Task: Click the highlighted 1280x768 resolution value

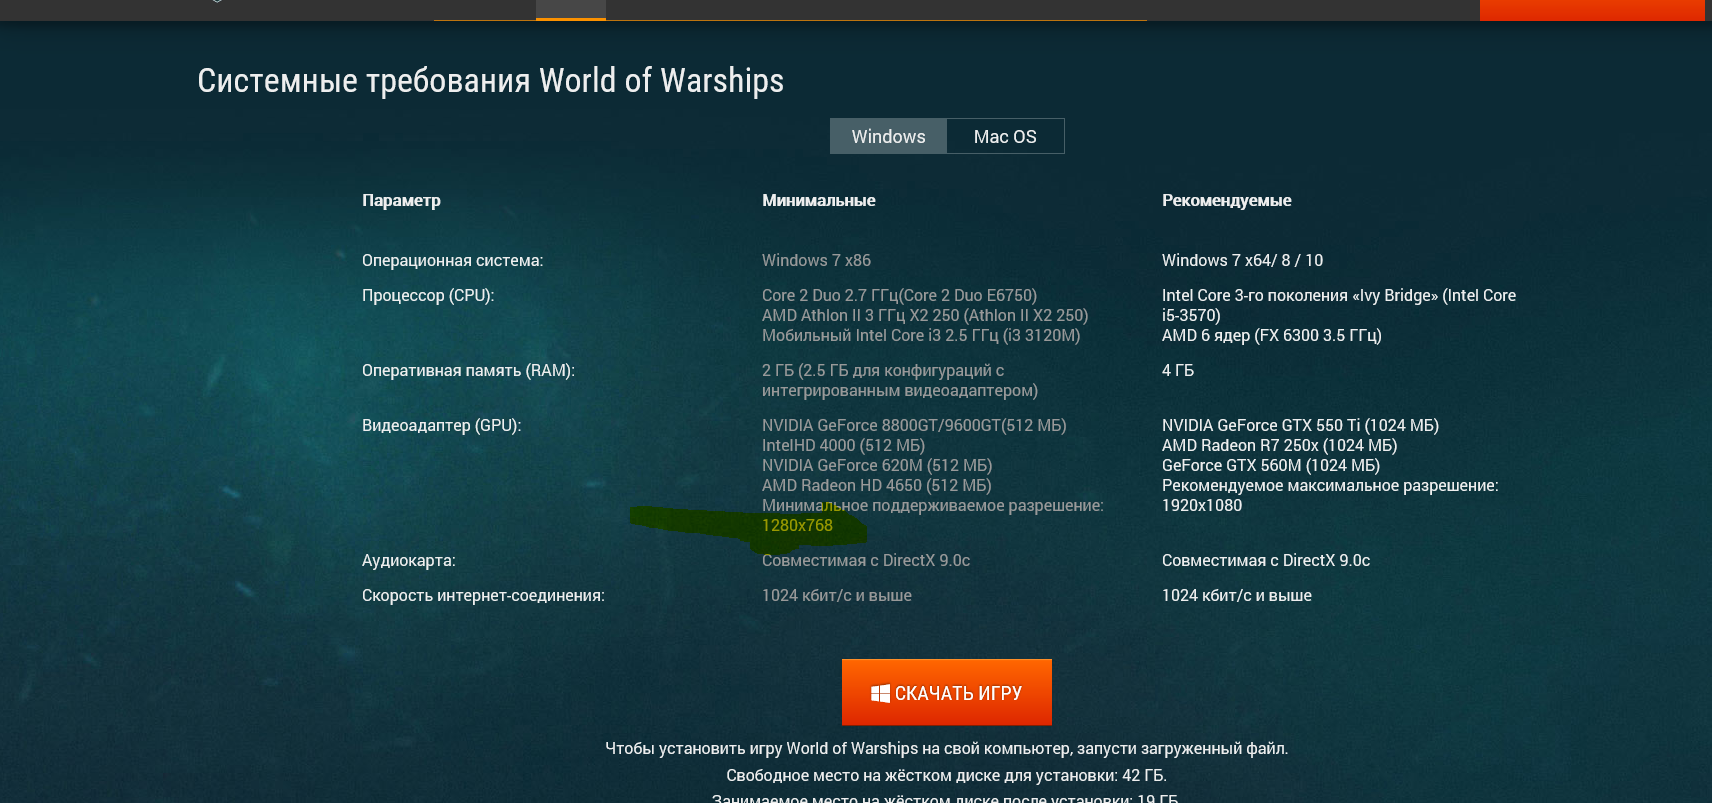Action: pyautogui.click(x=797, y=525)
